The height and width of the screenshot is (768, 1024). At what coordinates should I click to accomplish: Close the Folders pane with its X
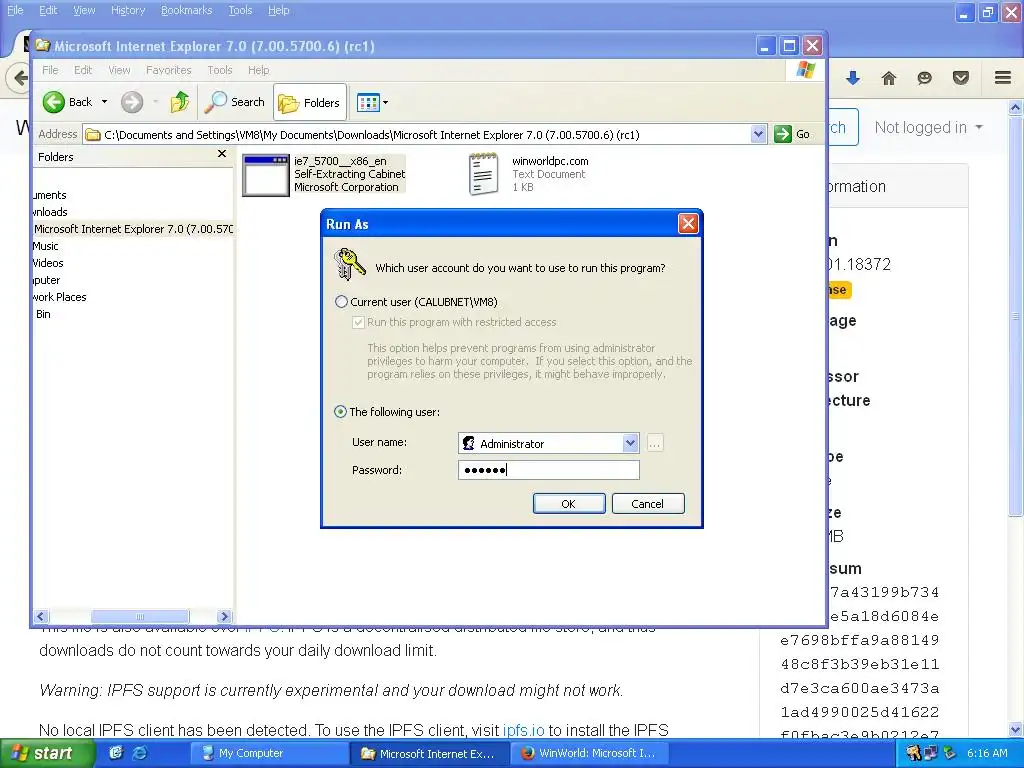222,153
